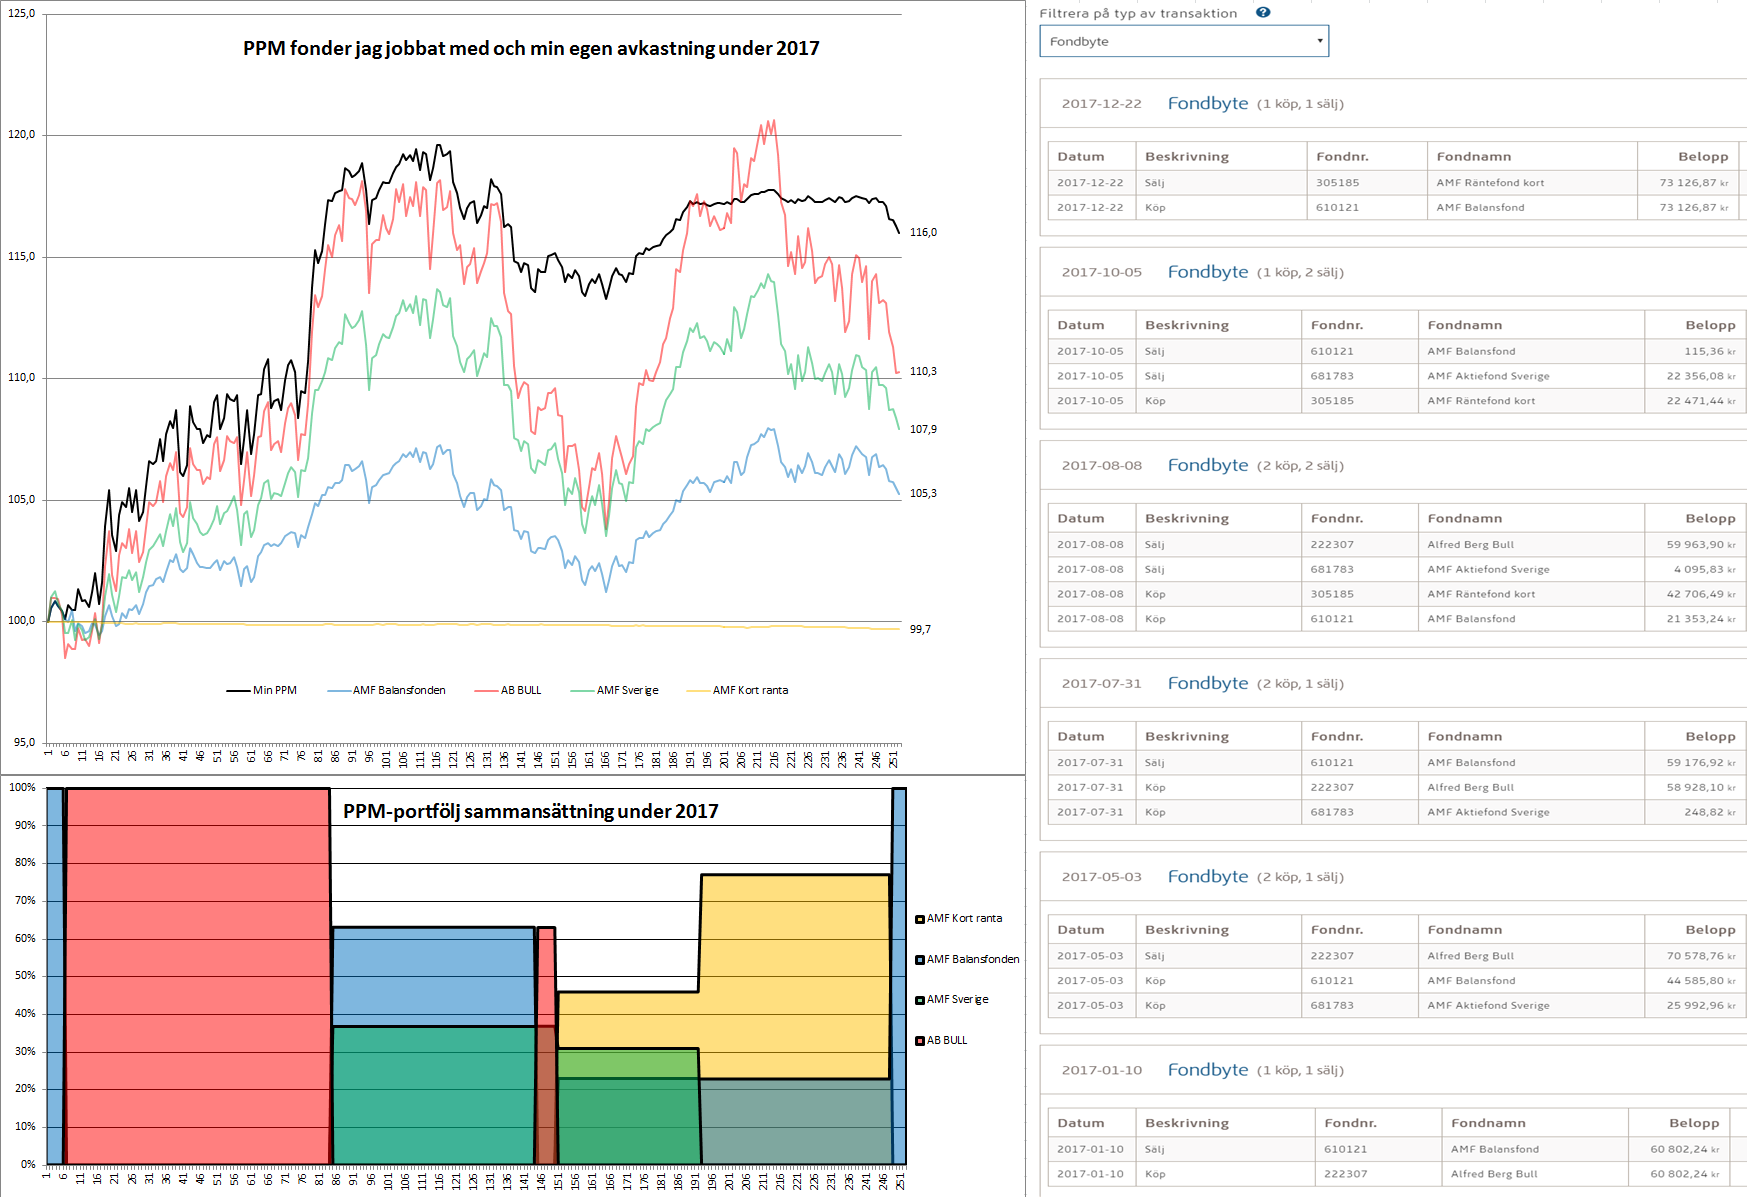Click the help icon beside filter label

(x=1263, y=13)
